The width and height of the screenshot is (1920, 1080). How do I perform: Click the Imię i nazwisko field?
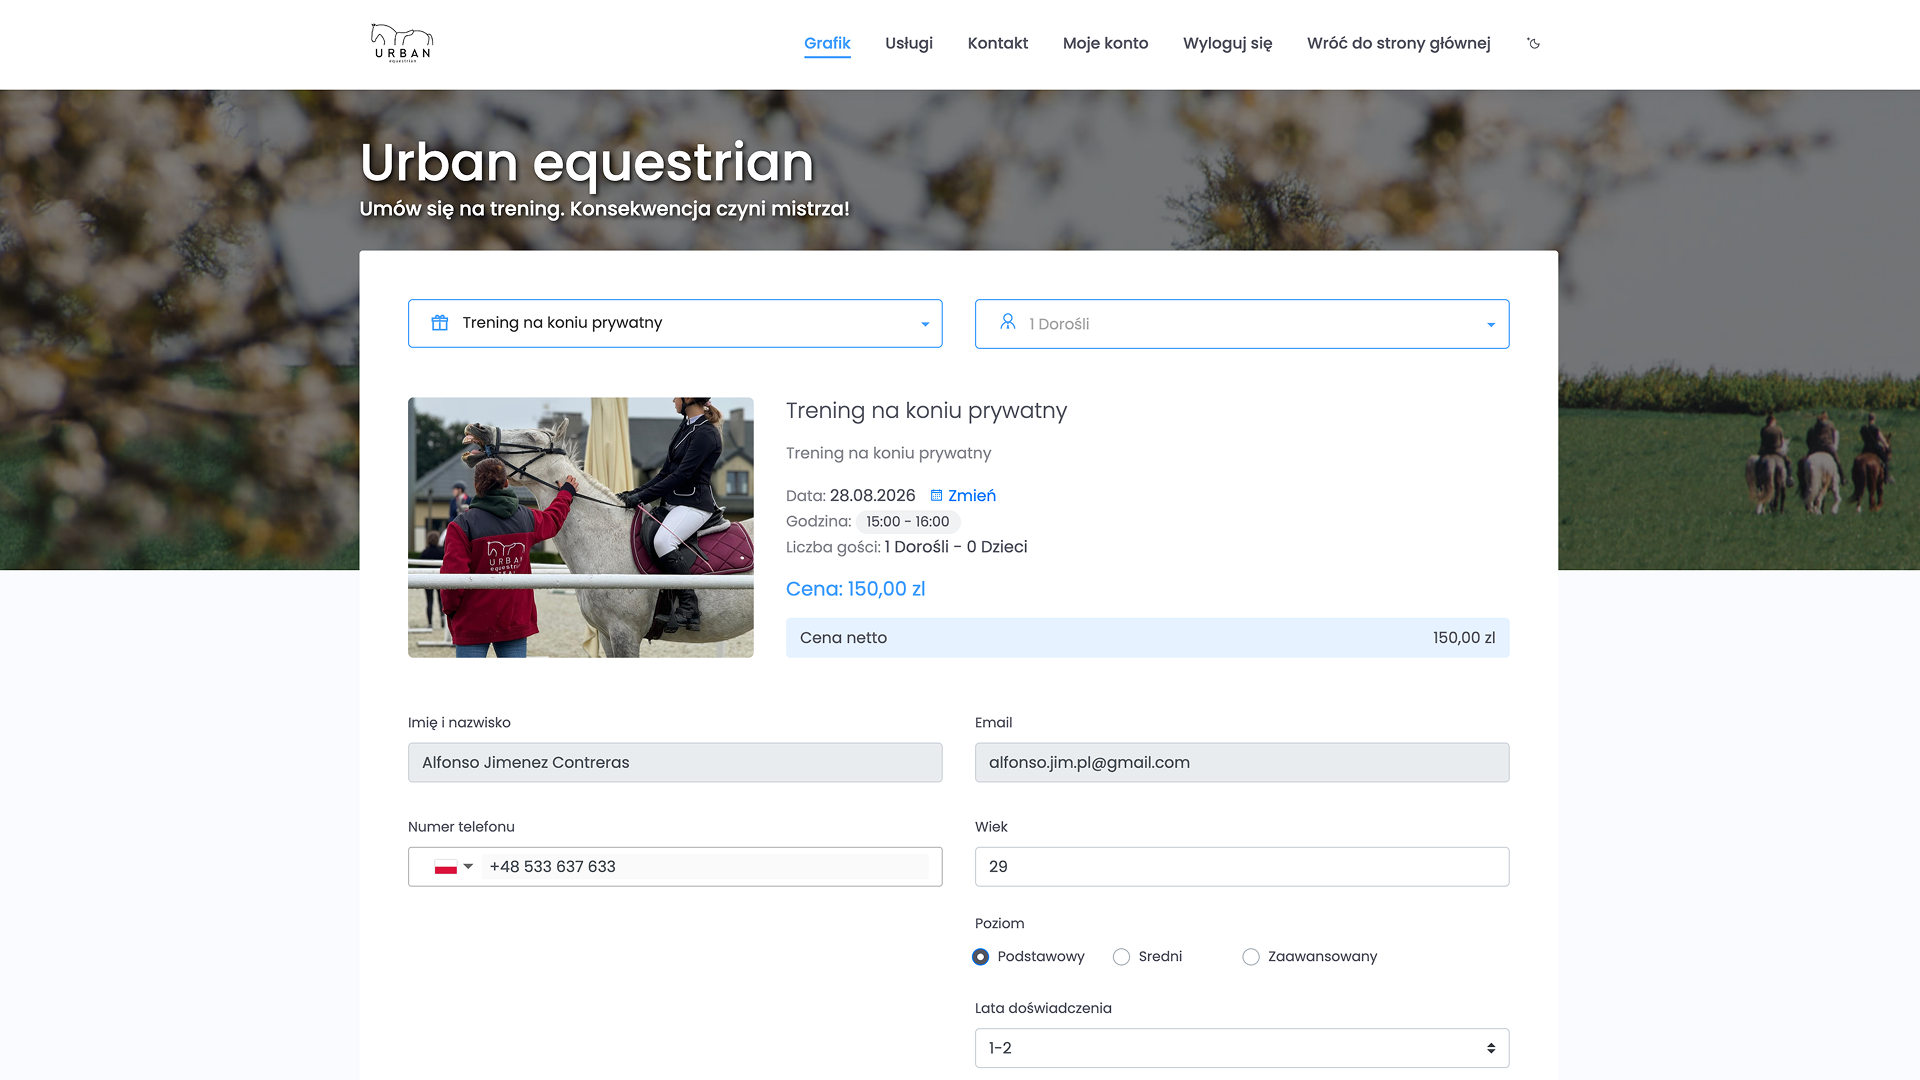(x=675, y=763)
